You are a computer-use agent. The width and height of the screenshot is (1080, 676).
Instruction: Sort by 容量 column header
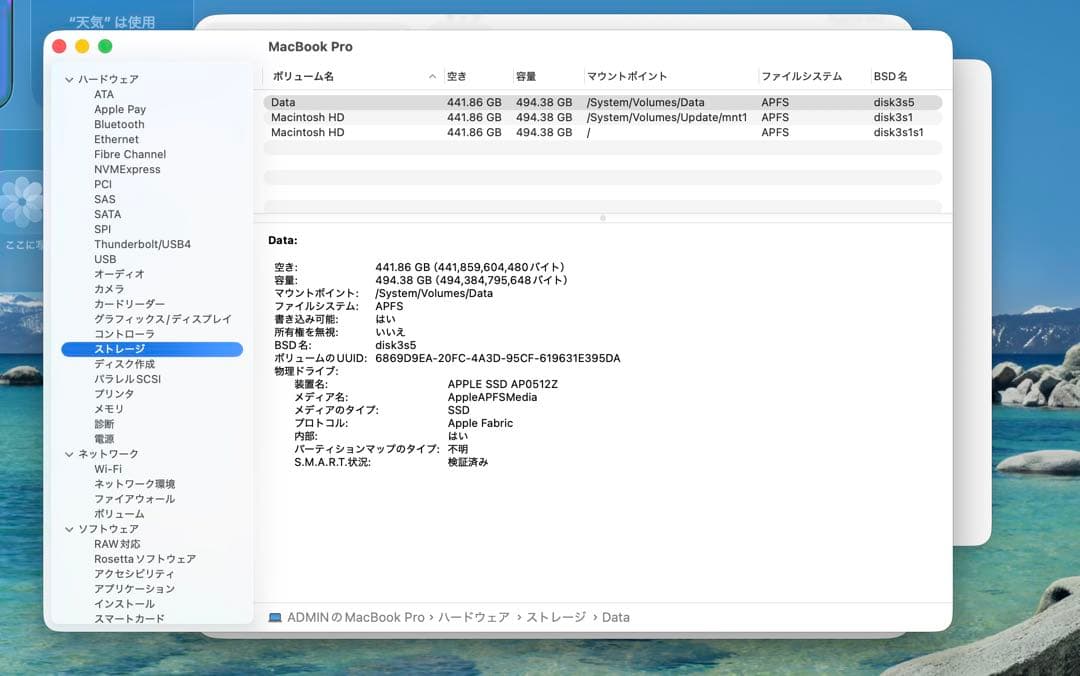pyautogui.click(x=526, y=76)
